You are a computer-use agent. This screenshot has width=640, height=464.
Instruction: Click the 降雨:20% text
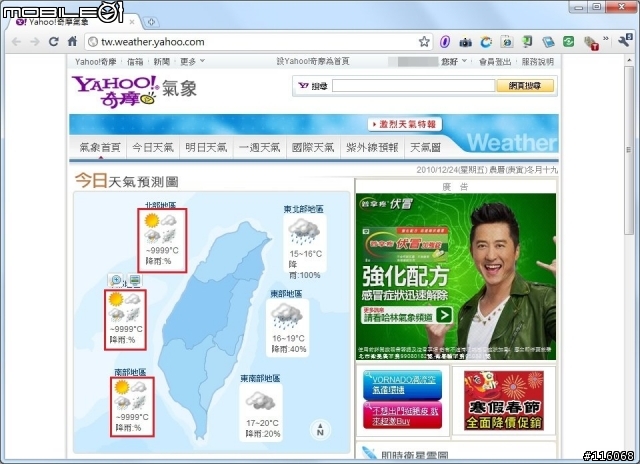click(x=263, y=434)
